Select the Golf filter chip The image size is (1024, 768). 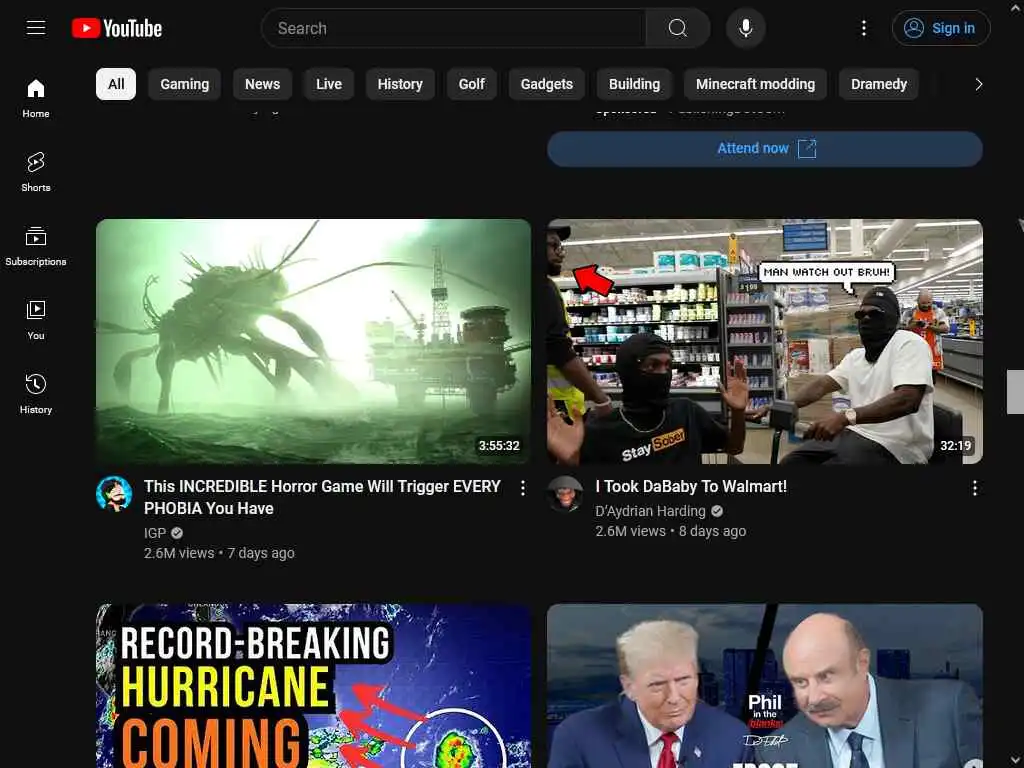pos(472,84)
